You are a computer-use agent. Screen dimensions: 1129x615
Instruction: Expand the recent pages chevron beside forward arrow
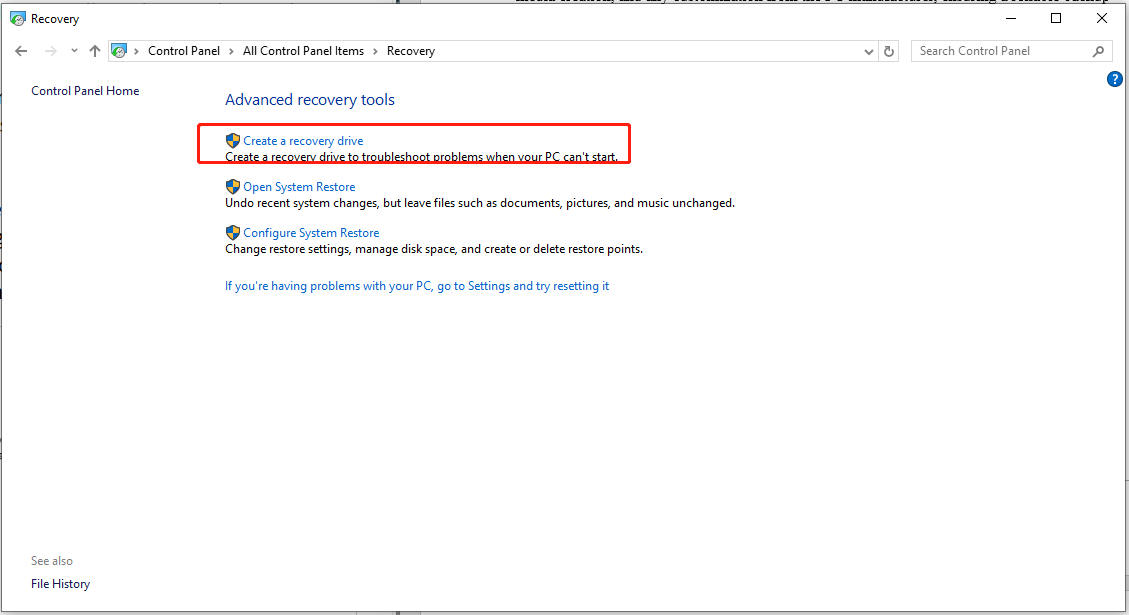point(74,50)
